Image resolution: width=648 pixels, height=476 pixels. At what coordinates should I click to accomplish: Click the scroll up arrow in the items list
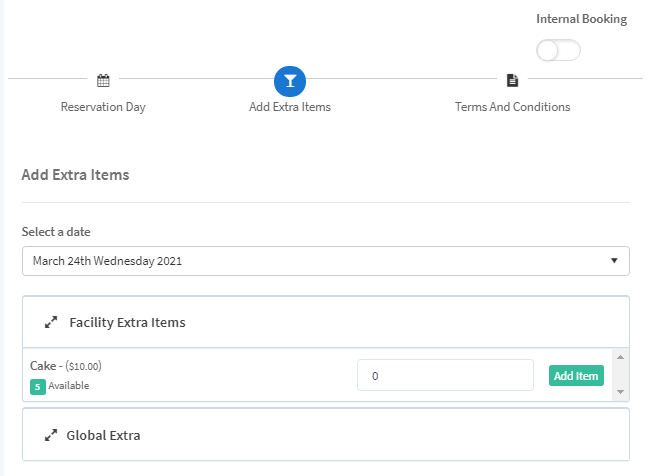620,357
